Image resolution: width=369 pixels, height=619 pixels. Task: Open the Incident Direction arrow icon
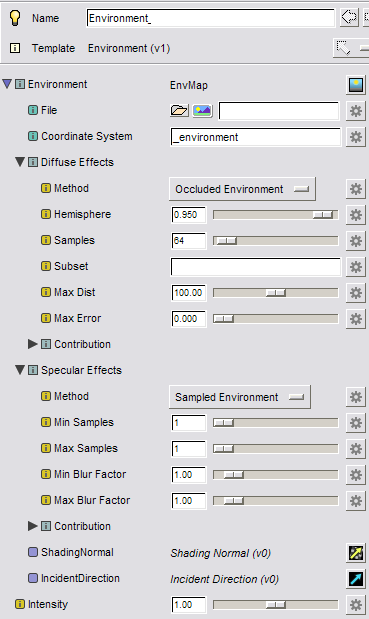pyautogui.click(x=356, y=579)
